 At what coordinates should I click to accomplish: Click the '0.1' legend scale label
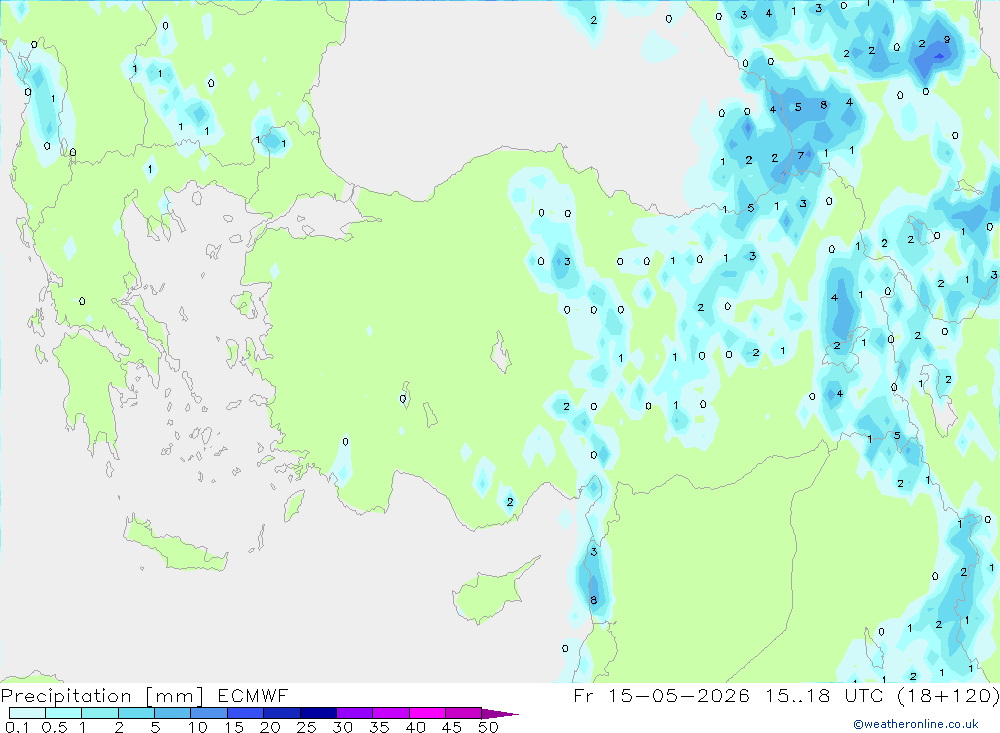pos(17,727)
